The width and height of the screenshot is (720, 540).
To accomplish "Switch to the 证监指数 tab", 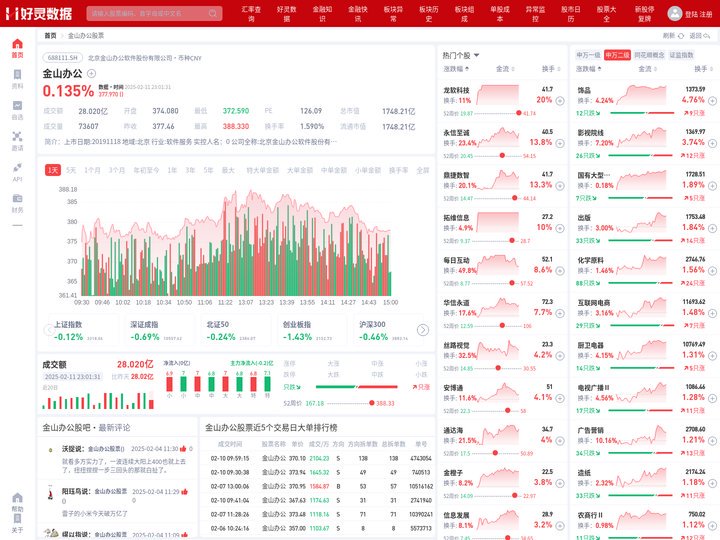I will tap(681, 55).
